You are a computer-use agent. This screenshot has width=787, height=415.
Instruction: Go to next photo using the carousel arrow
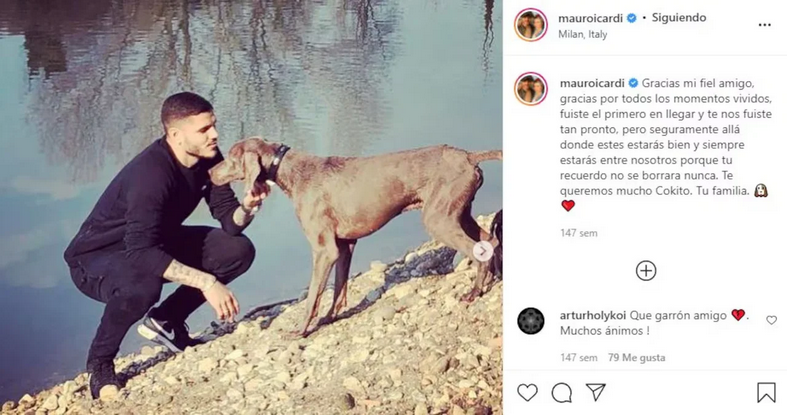coord(483,251)
